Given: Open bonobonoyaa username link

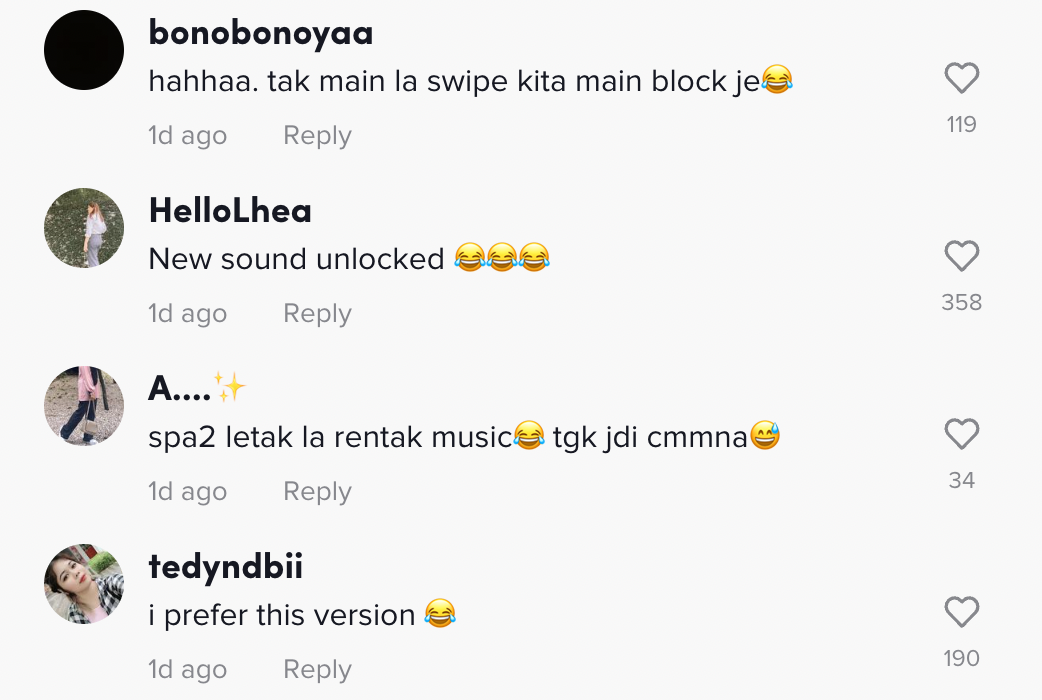Looking at the screenshot, I should pos(260,33).
